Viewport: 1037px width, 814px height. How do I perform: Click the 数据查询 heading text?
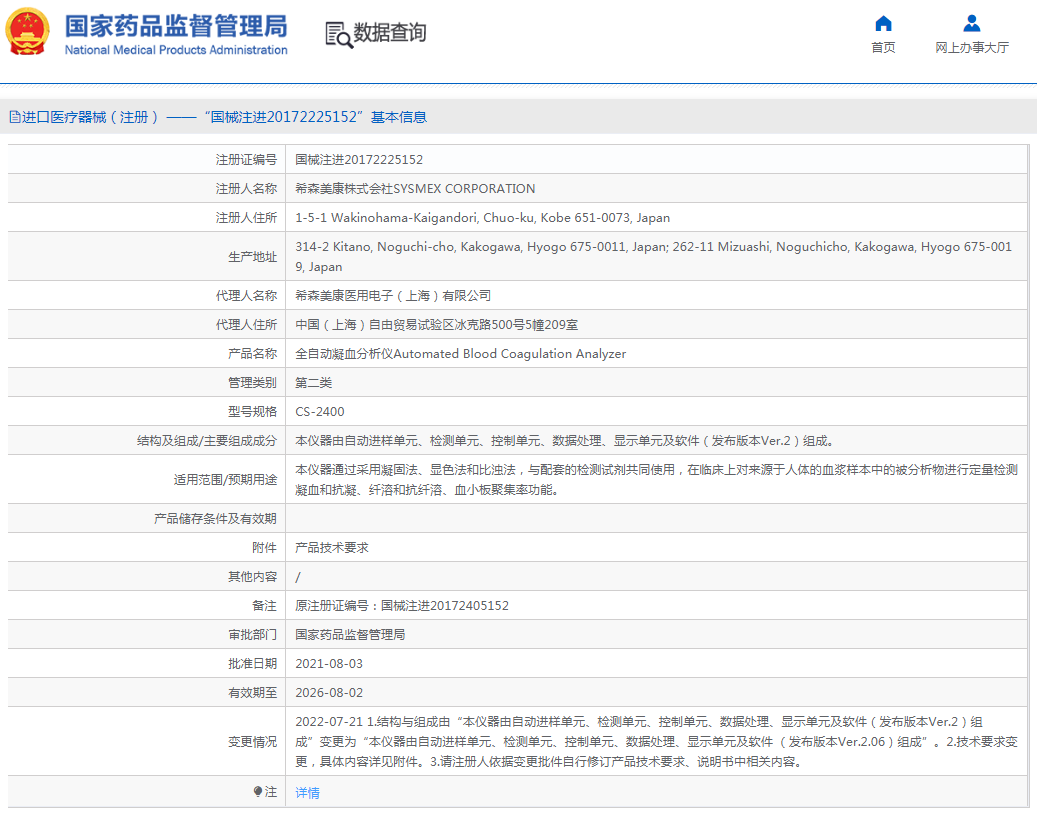tap(390, 32)
